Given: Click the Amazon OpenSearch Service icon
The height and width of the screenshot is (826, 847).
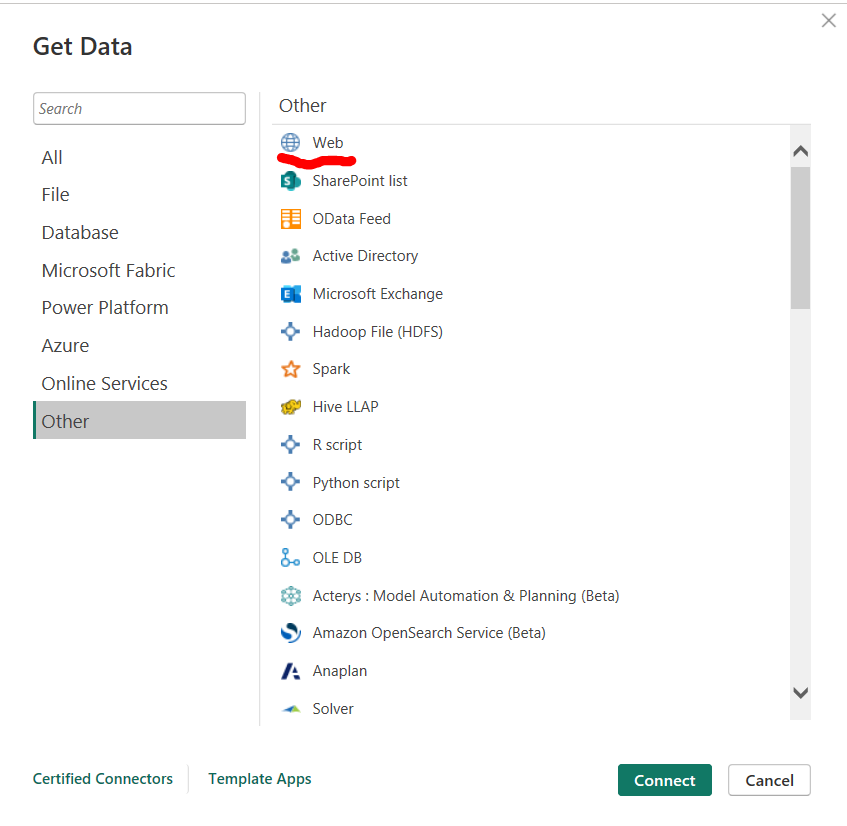Looking at the screenshot, I should (x=291, y=633).
